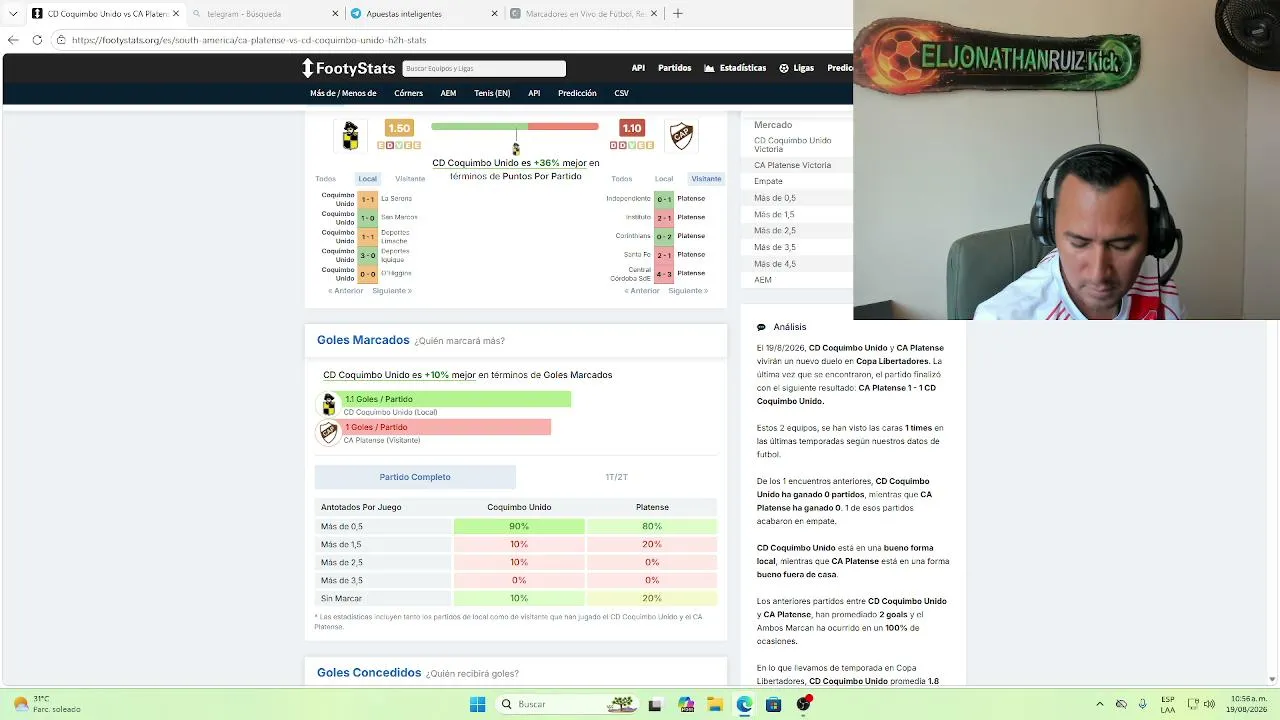Screen dimensions: 1280x720
Task: Click the CA Platense team crest
Action: click(681, 135)
